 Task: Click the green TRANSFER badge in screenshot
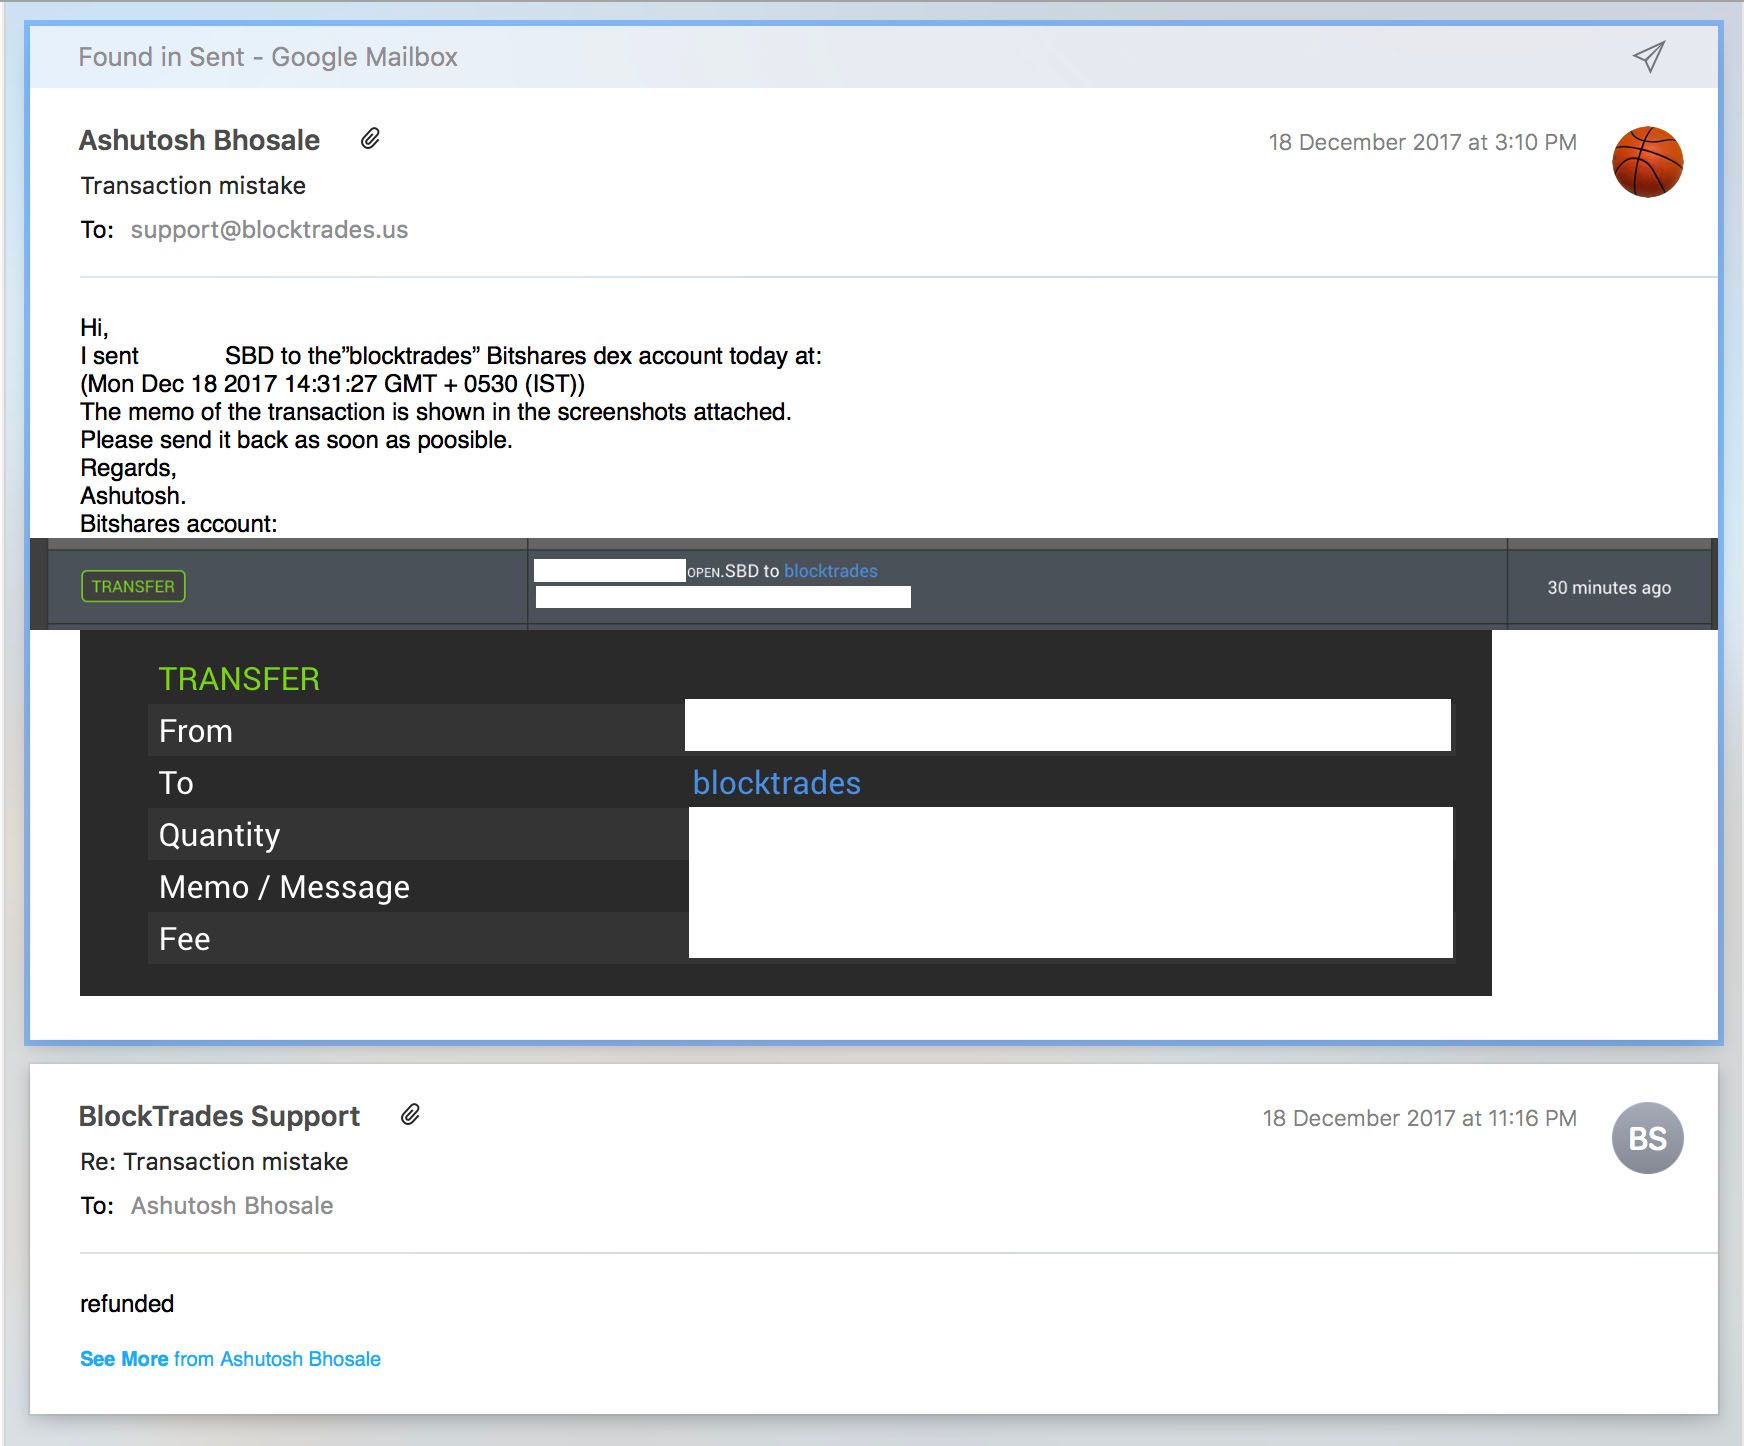pyautogui.click(x=133, y=587)
